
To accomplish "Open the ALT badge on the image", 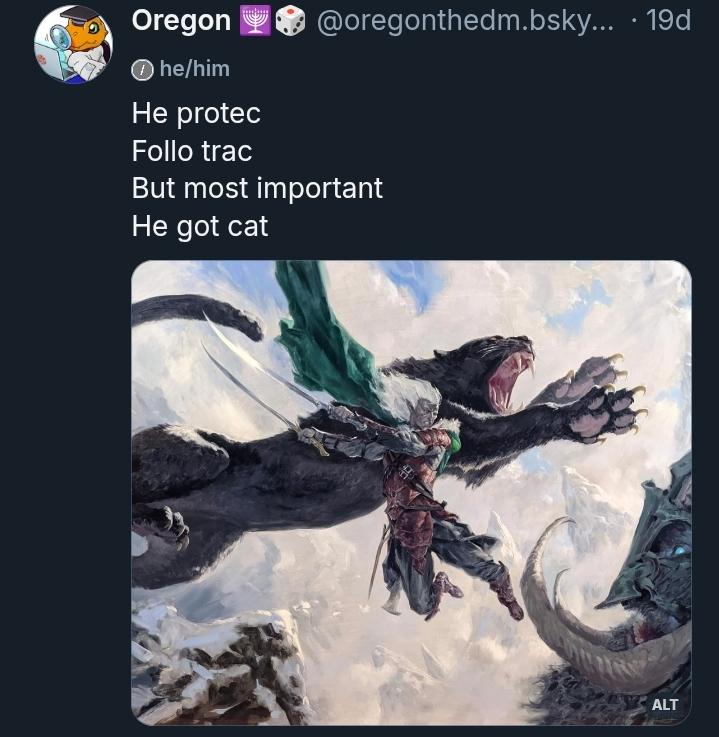I will (x=665, y=704).
